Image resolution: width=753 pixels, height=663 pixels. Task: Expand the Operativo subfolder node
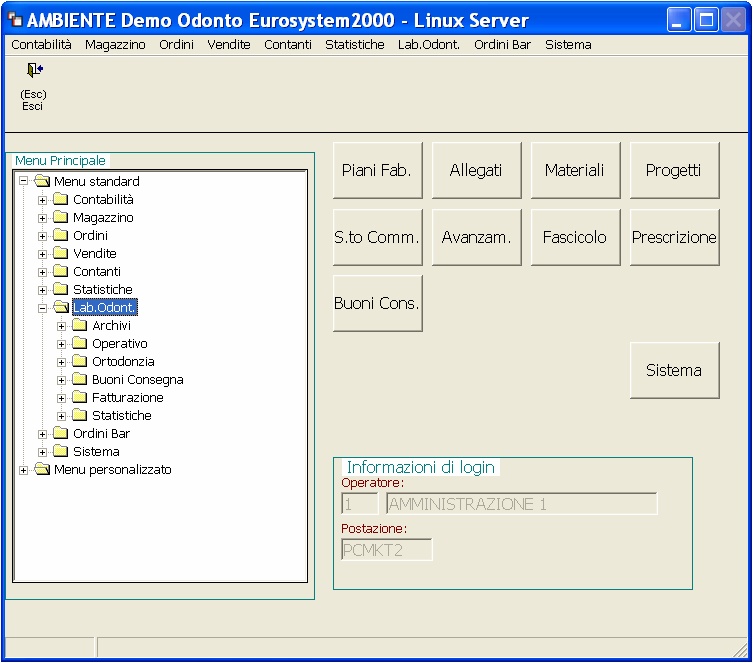[61, 344]
